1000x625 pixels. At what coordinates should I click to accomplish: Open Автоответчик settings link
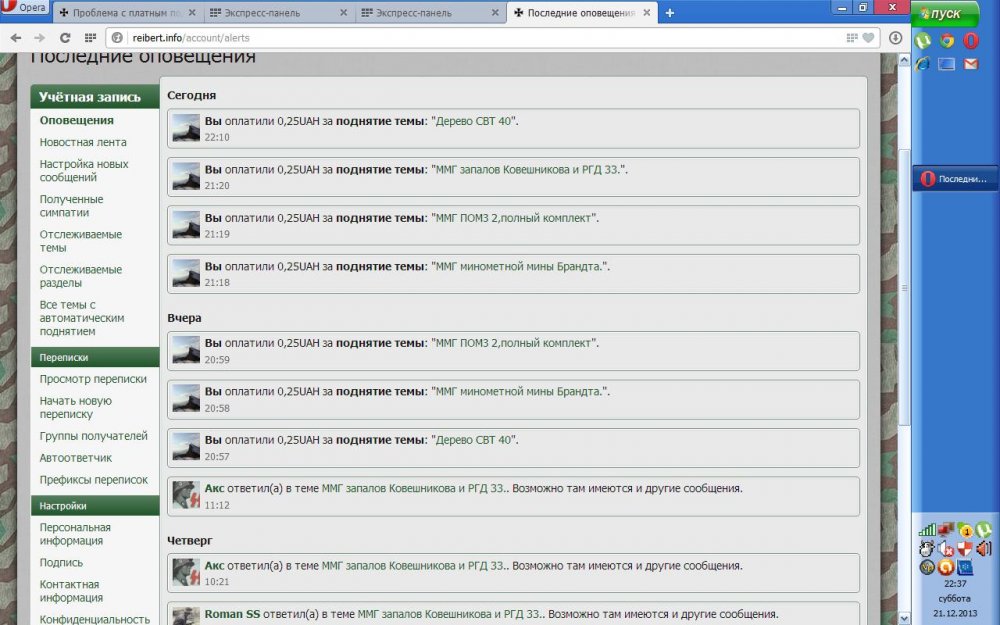(75, 458)
